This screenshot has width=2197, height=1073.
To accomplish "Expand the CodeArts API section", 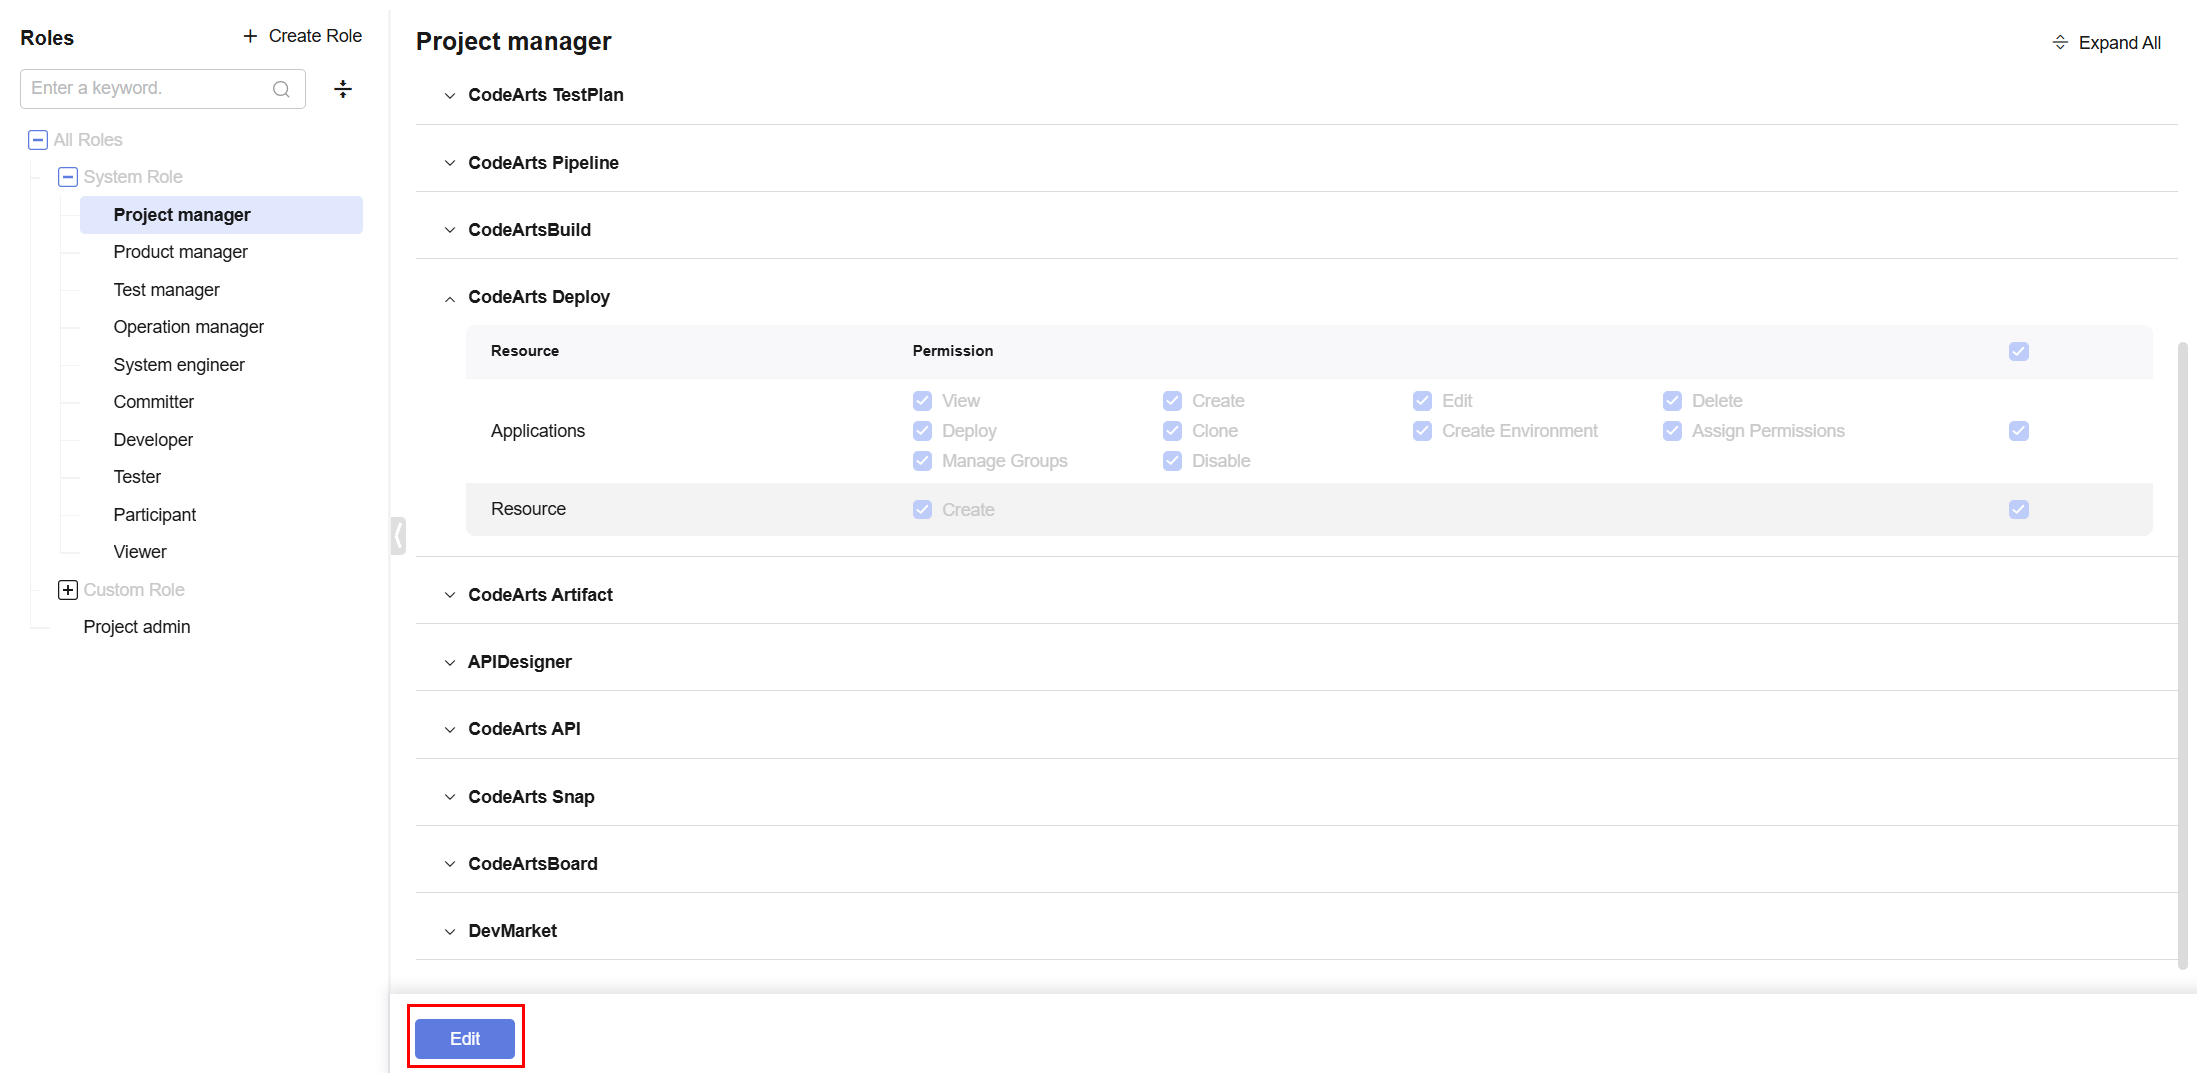I will tap(450, 729).
